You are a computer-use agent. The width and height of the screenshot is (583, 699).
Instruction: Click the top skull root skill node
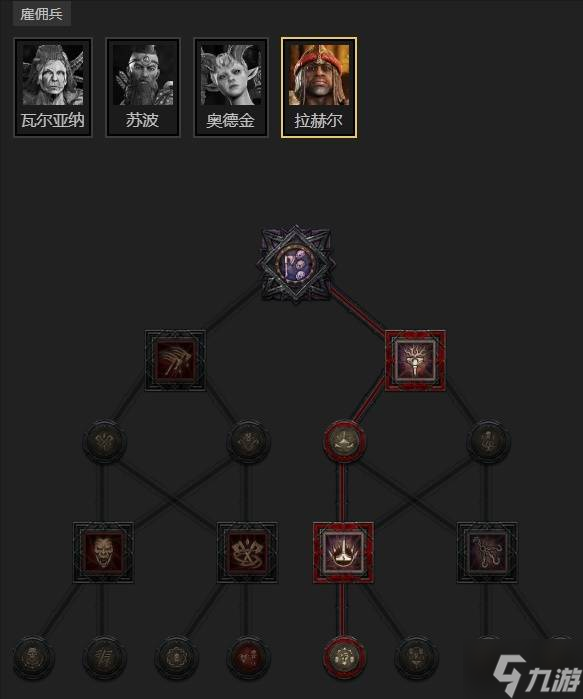click(x=296, y=263)
